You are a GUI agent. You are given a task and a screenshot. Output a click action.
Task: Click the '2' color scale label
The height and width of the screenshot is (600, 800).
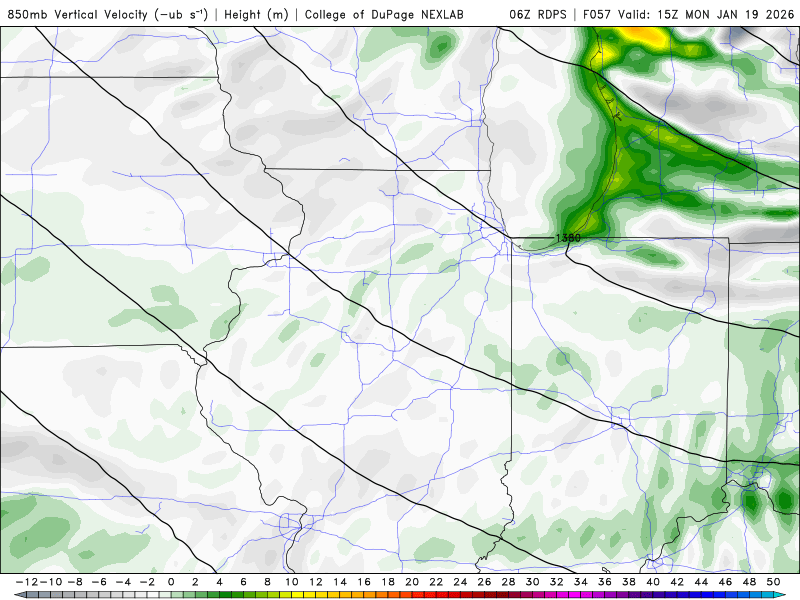[x=195, y=582]
